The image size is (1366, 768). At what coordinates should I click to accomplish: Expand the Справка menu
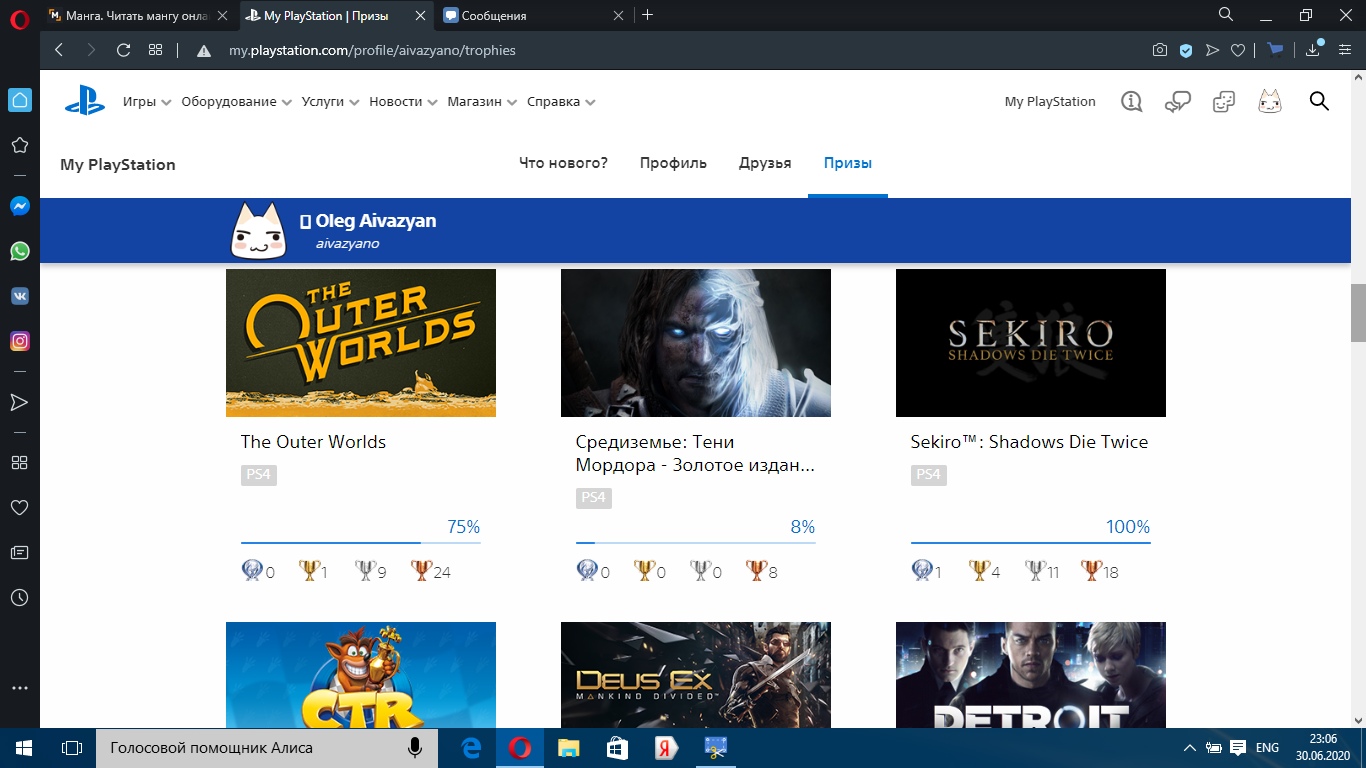[x=561, y=102]
